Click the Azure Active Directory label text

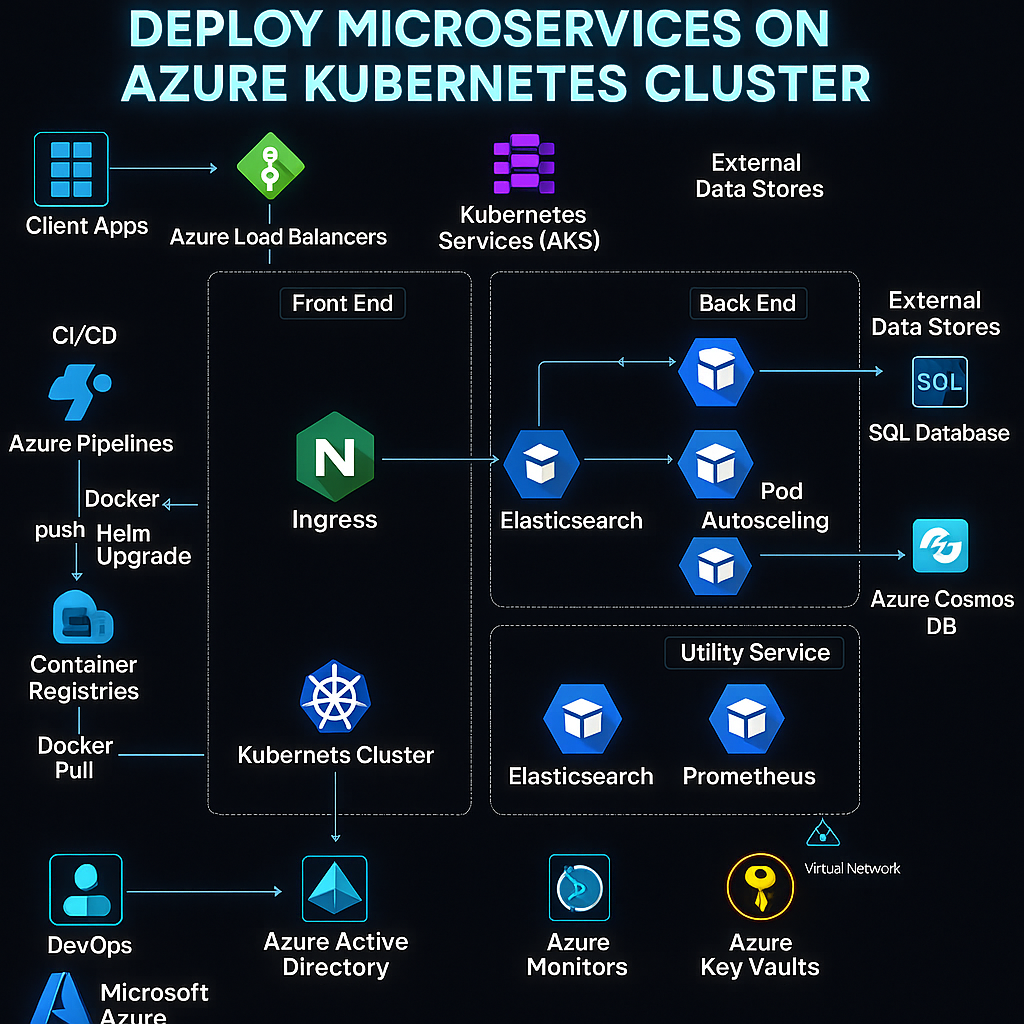point(336,954)
